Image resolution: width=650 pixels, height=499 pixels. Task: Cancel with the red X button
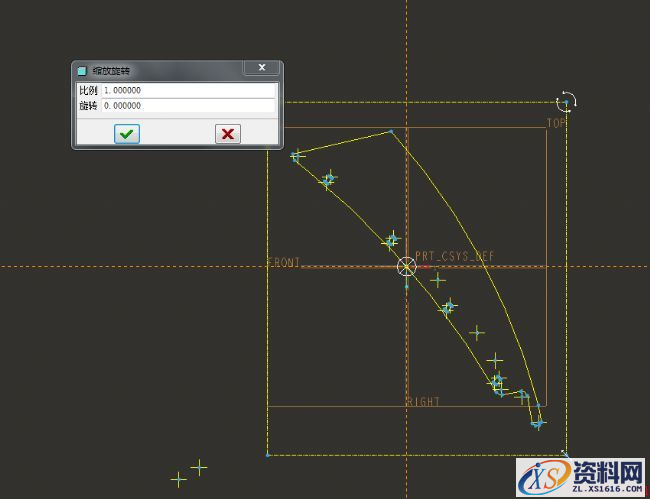[x=228, y=134]
